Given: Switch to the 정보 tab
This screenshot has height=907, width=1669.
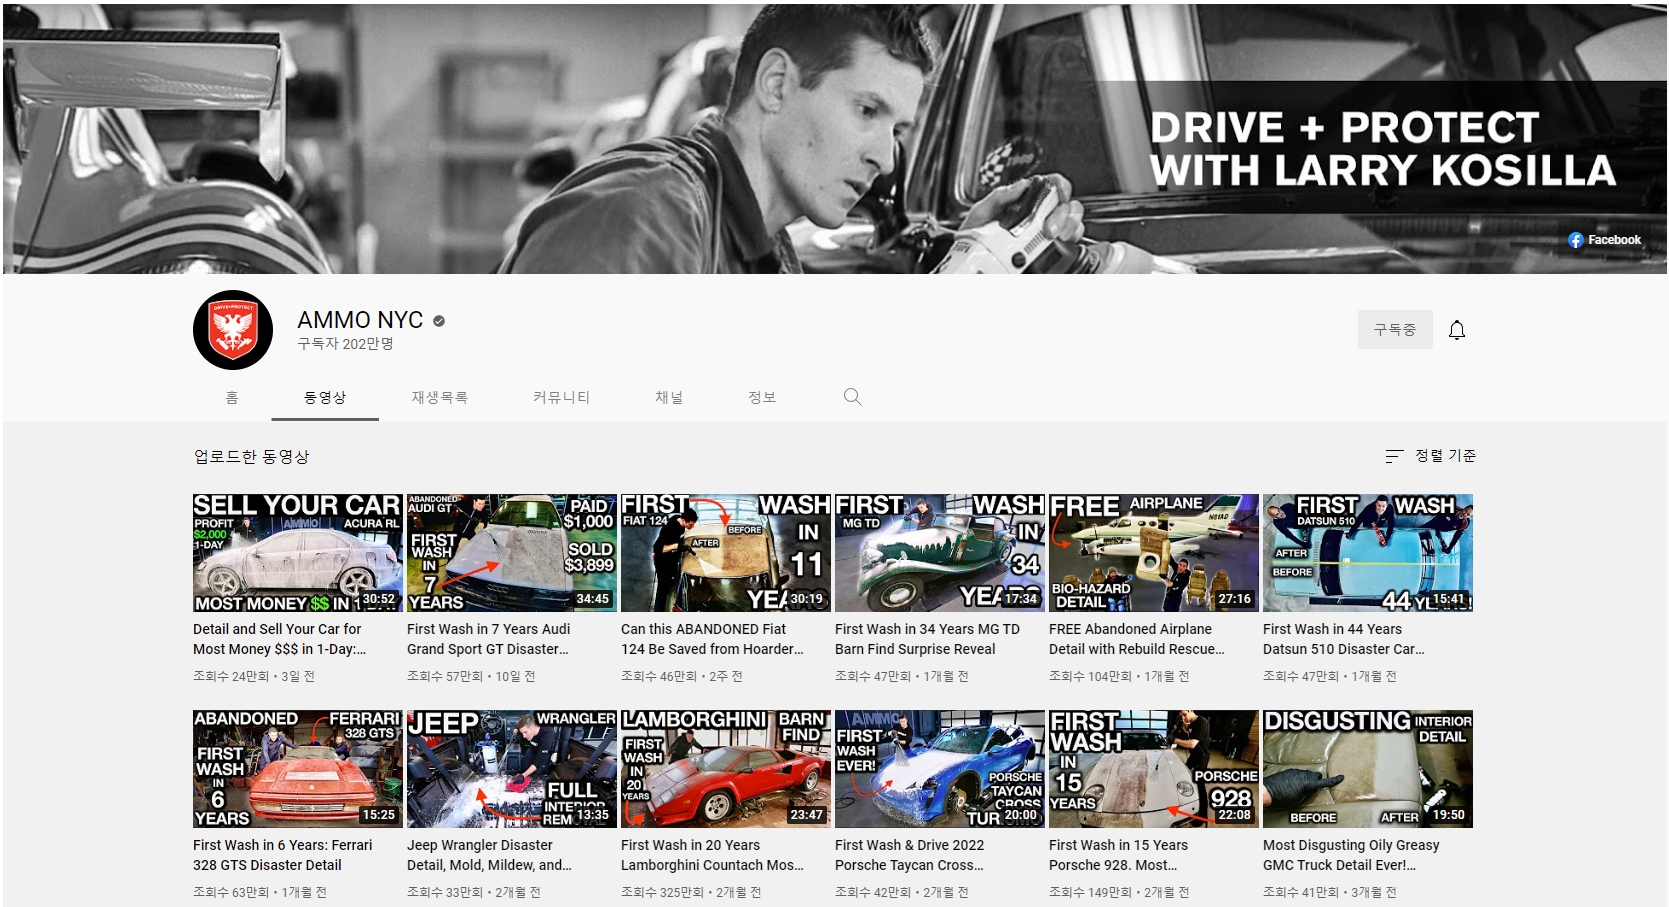Looking at the screenshot, I should [x=762, y=397].
